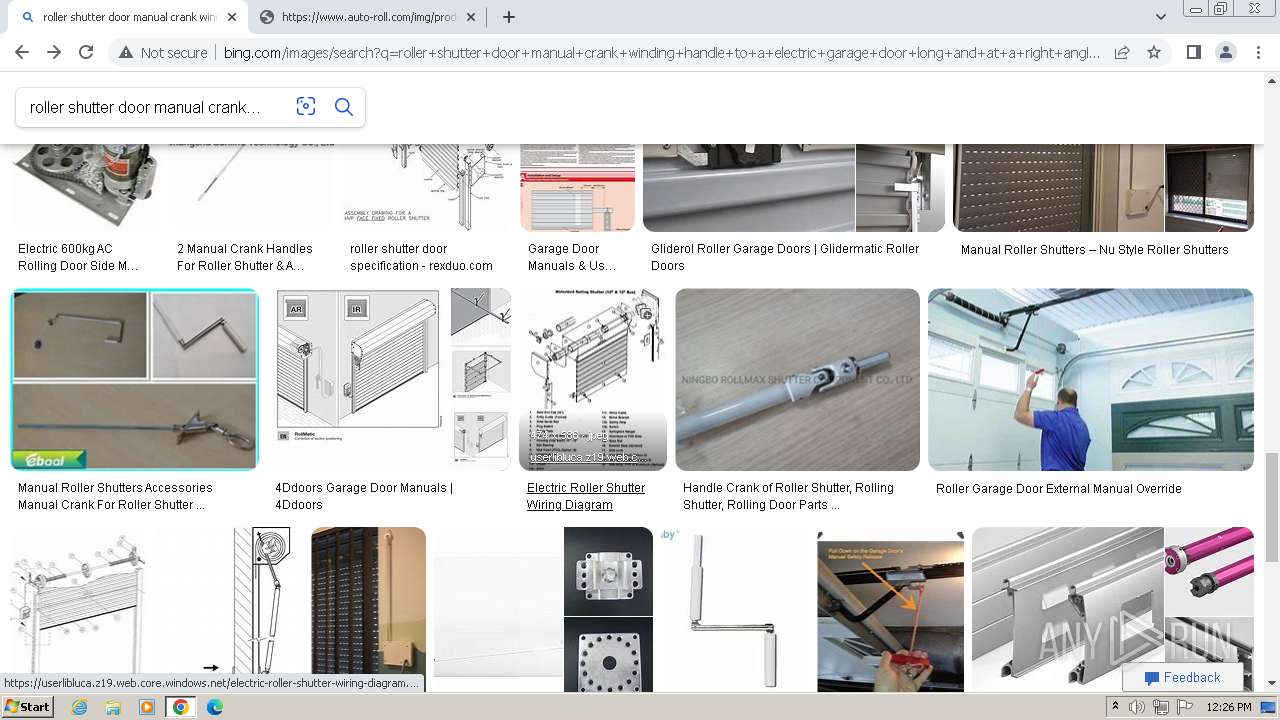
Task: Open Electric Roller Shutter Wiring Diagram thumbnail
Action: pyautogui.click(x=593, y=379)
